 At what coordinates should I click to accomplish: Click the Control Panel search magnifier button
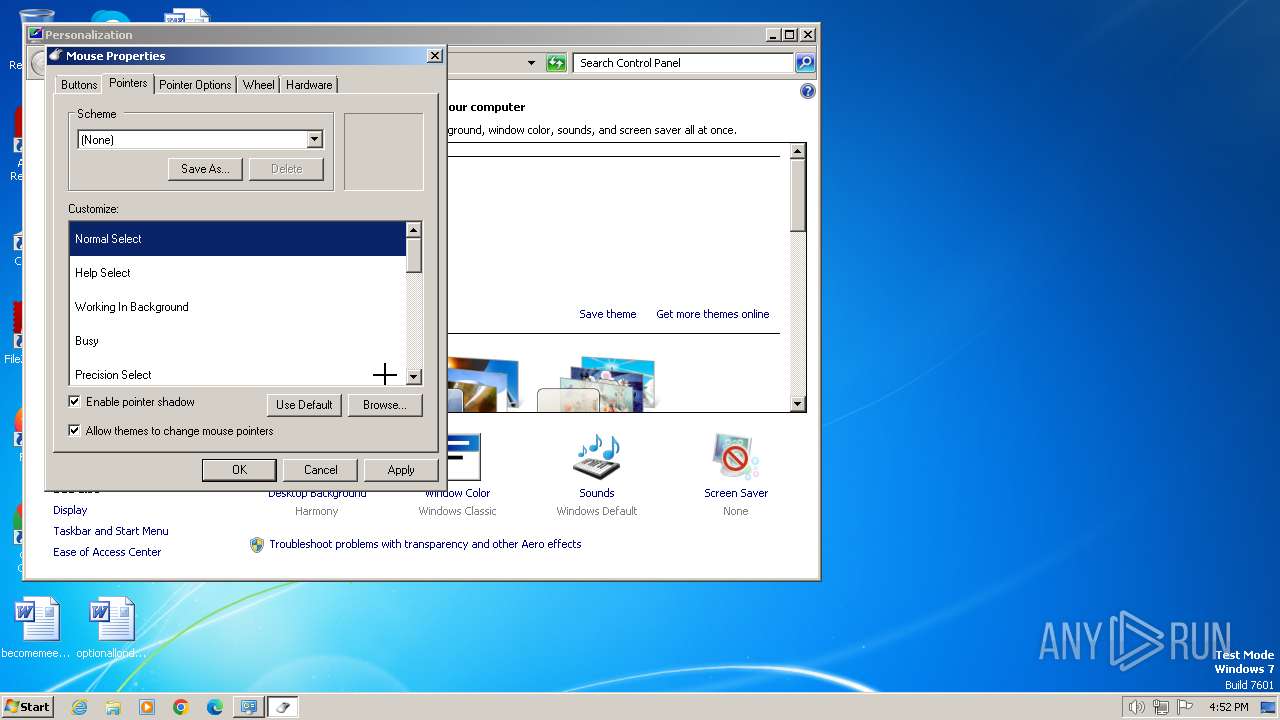pos(805,63)
